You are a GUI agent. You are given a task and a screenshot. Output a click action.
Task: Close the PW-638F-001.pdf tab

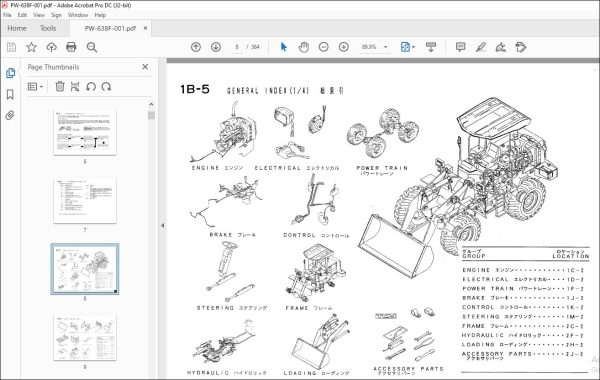pyautogui.click(x=145, y=28)
